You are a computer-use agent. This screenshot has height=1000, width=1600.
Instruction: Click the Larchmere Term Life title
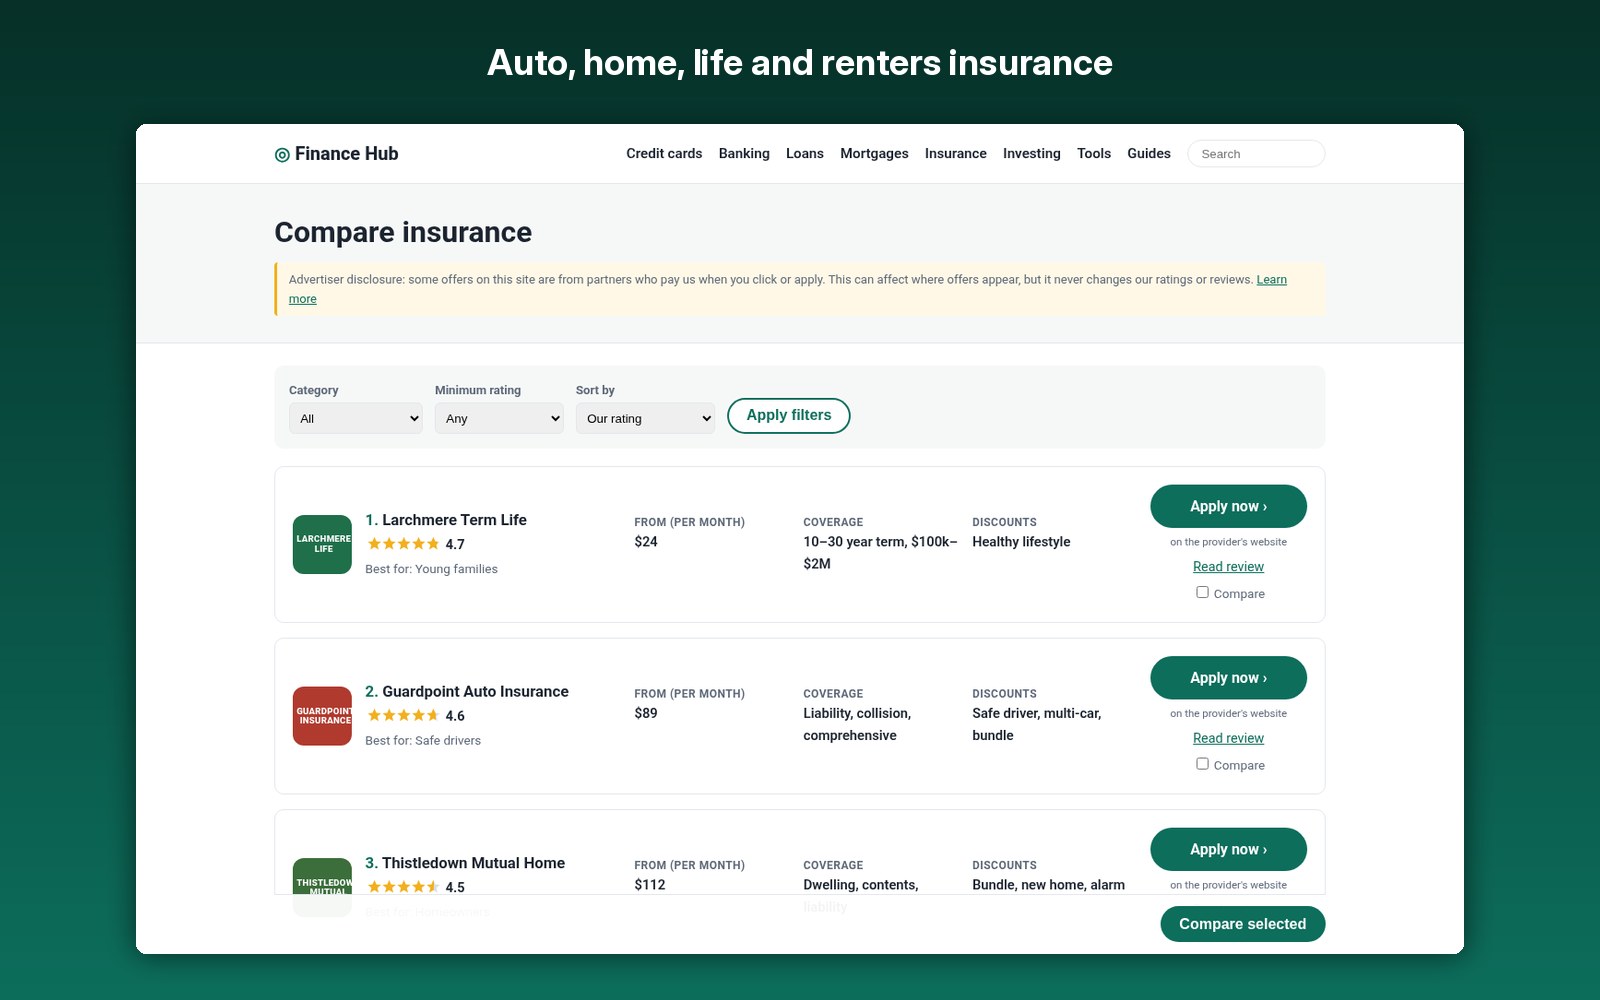[x=454, y=520]
